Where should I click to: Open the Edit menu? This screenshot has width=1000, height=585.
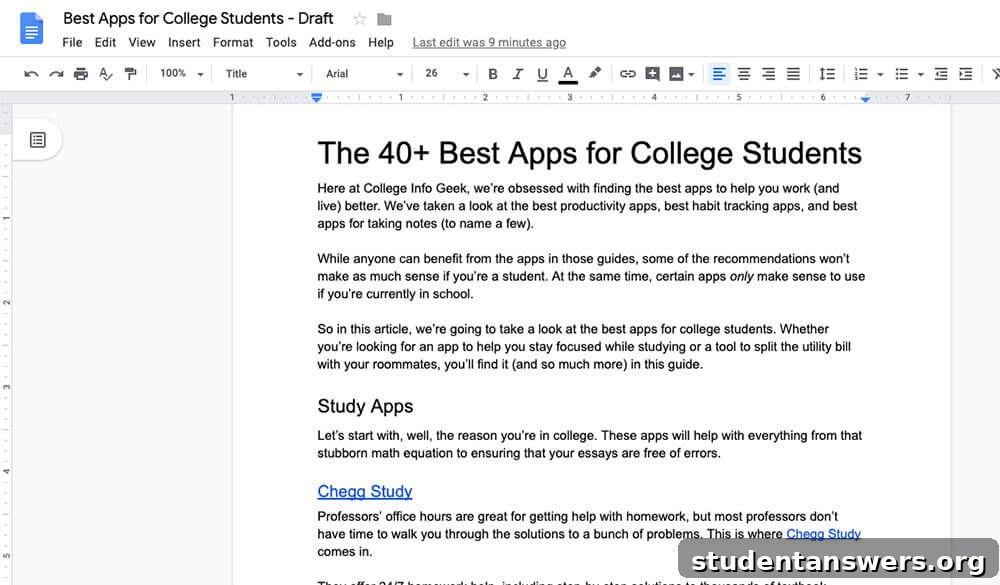click(105, 42)
